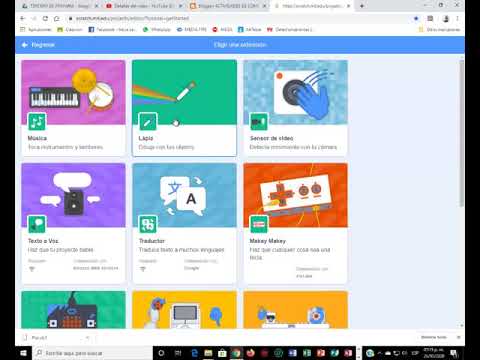Click the address bar URL
Viewport: 480px width, 360px height.
click(x=132, y=18)
